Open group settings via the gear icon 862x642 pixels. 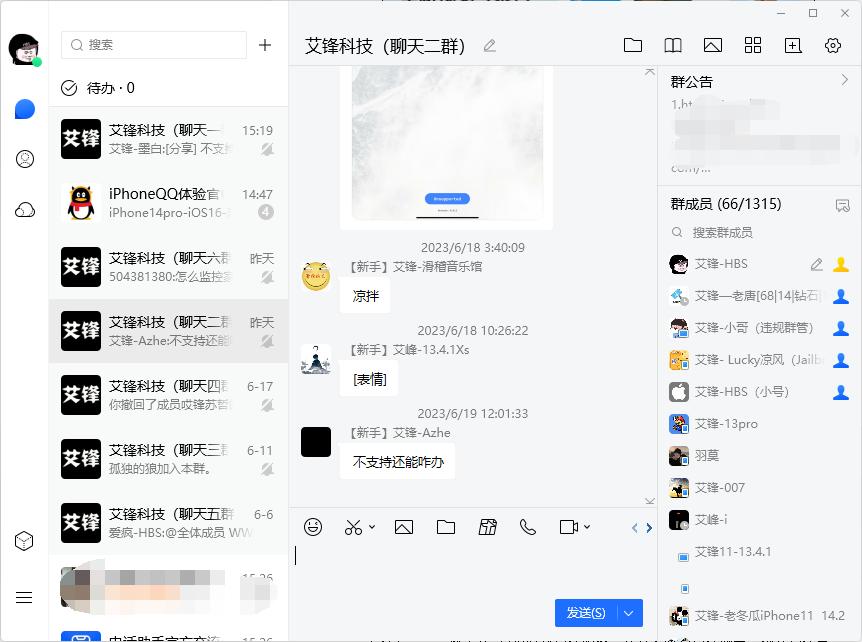[x=833, y=45]
